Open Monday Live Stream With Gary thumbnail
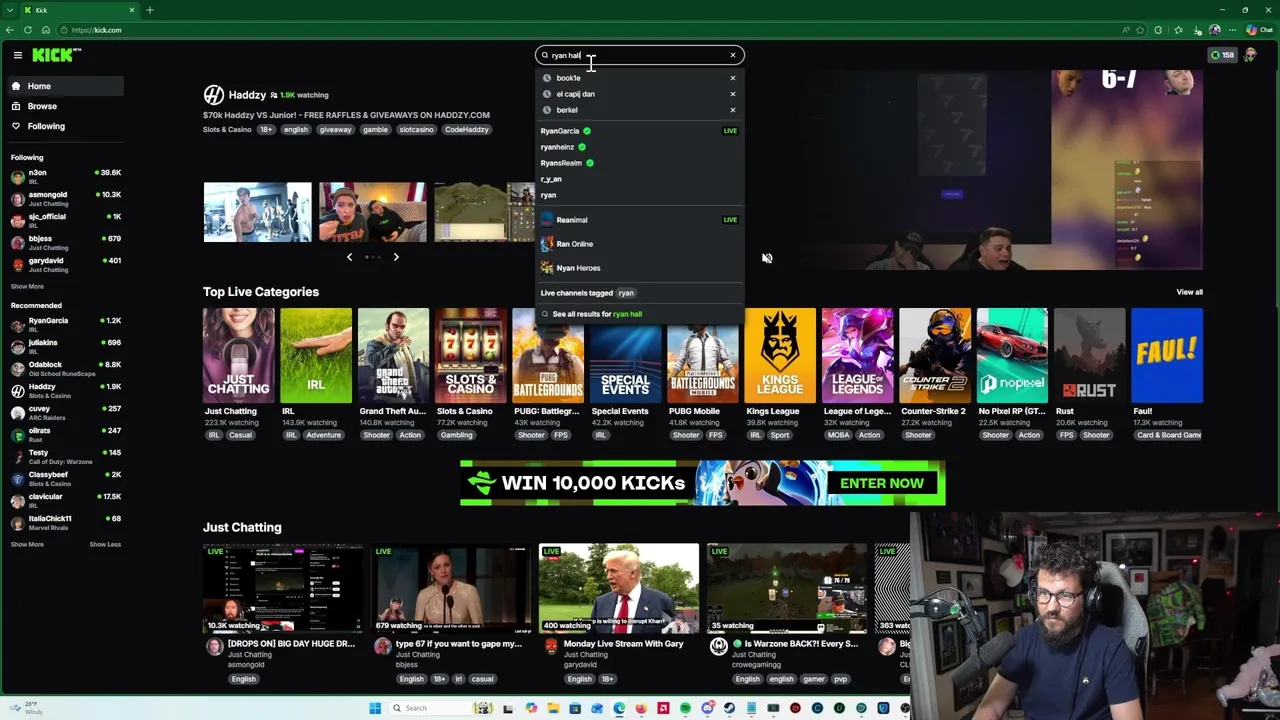The width and height of the screenshot is (1280, 720). [x=619, y=588]
